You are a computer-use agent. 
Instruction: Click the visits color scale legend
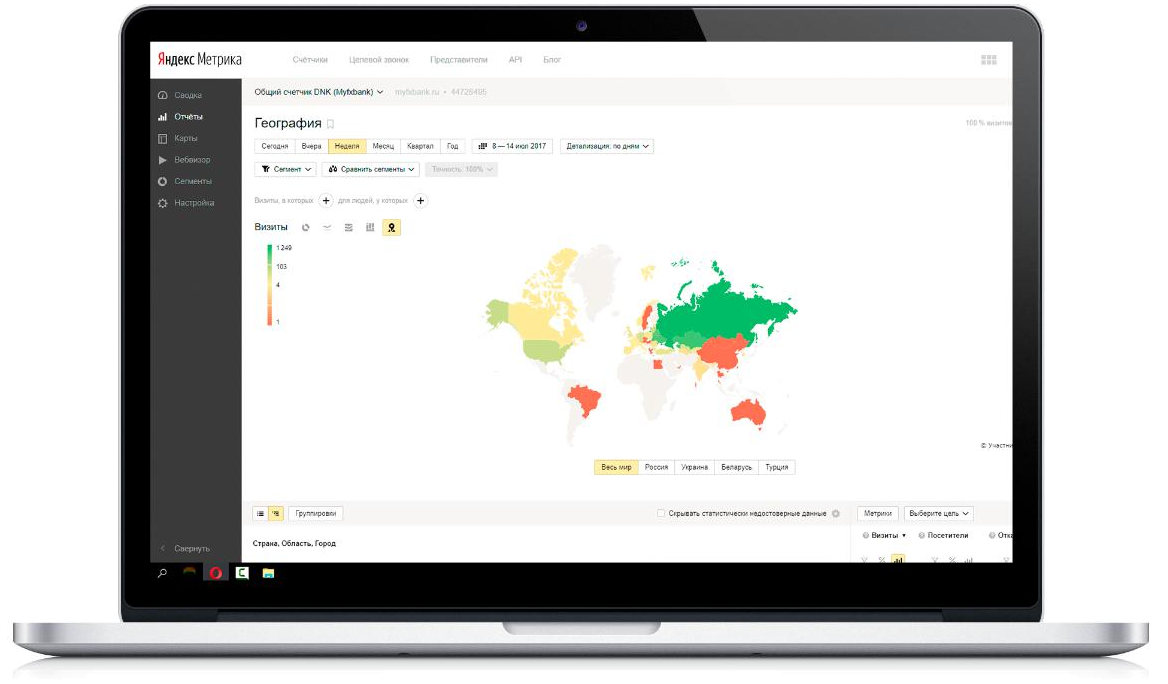270,285
